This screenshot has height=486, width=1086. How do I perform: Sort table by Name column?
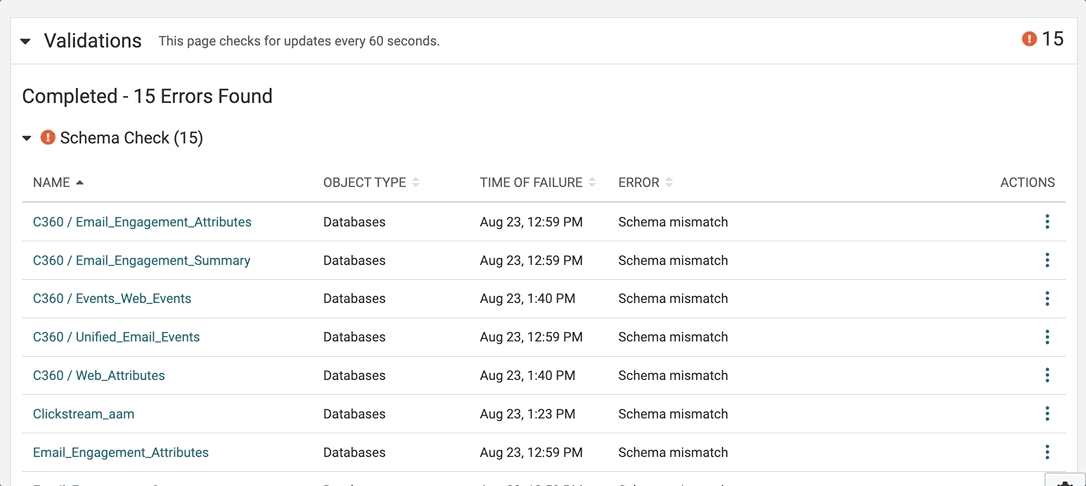(58, 183)
